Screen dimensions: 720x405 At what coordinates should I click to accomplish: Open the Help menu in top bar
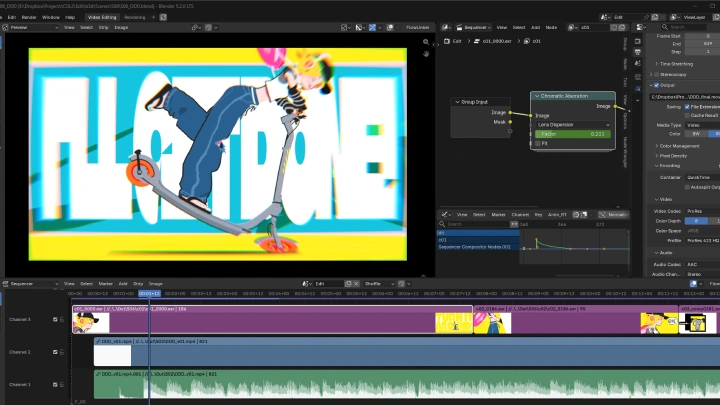pos(70,17)
